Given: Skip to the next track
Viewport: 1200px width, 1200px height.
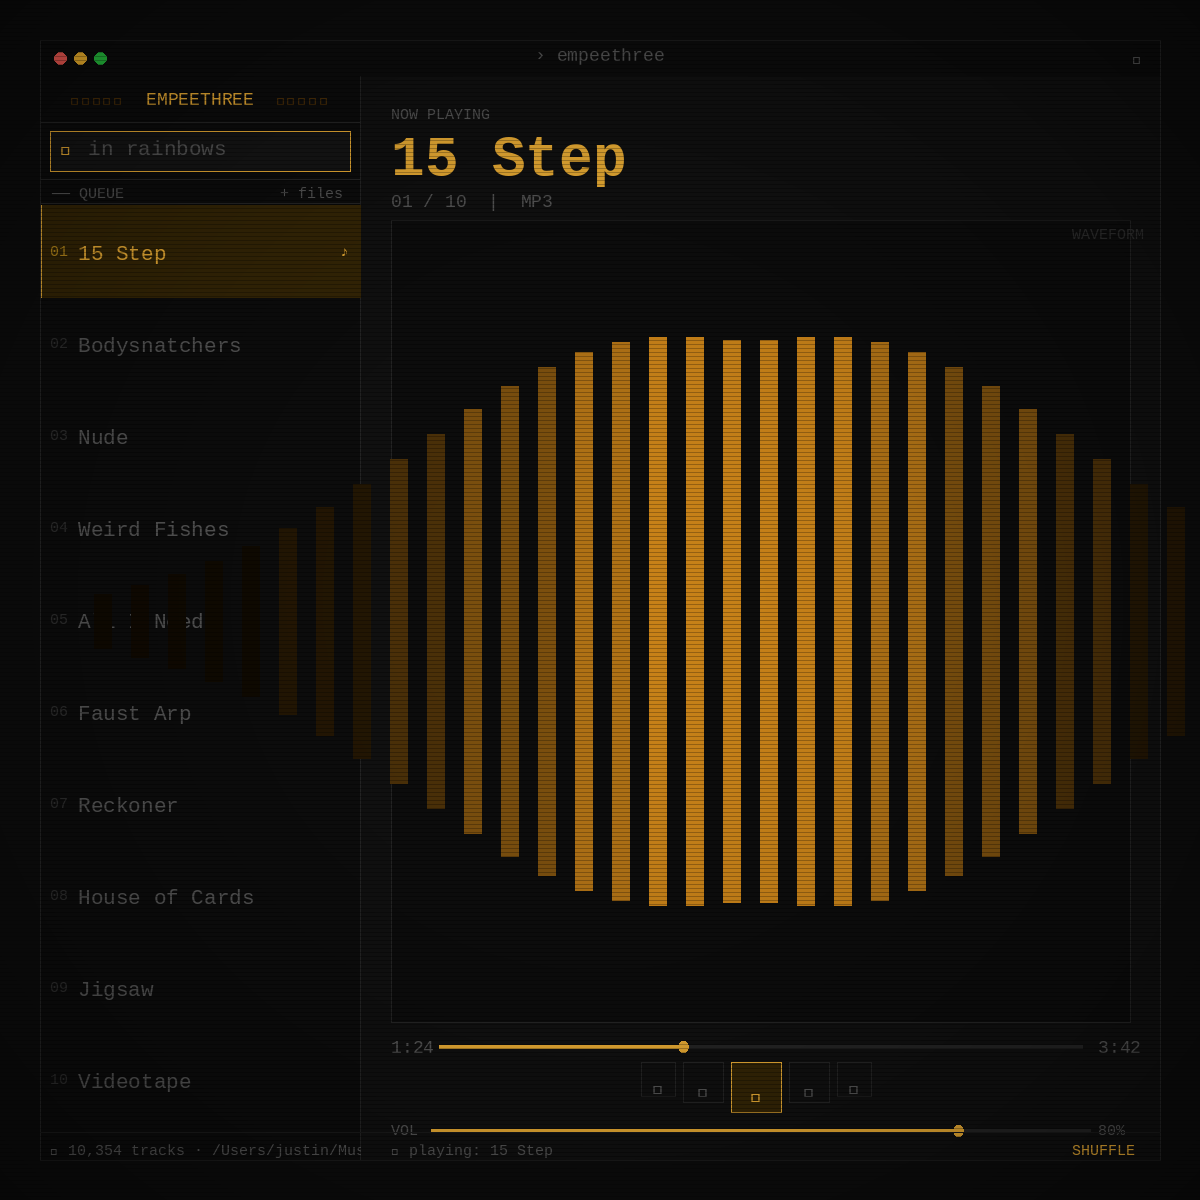Looking at the screenshot, I should 809,1082.
